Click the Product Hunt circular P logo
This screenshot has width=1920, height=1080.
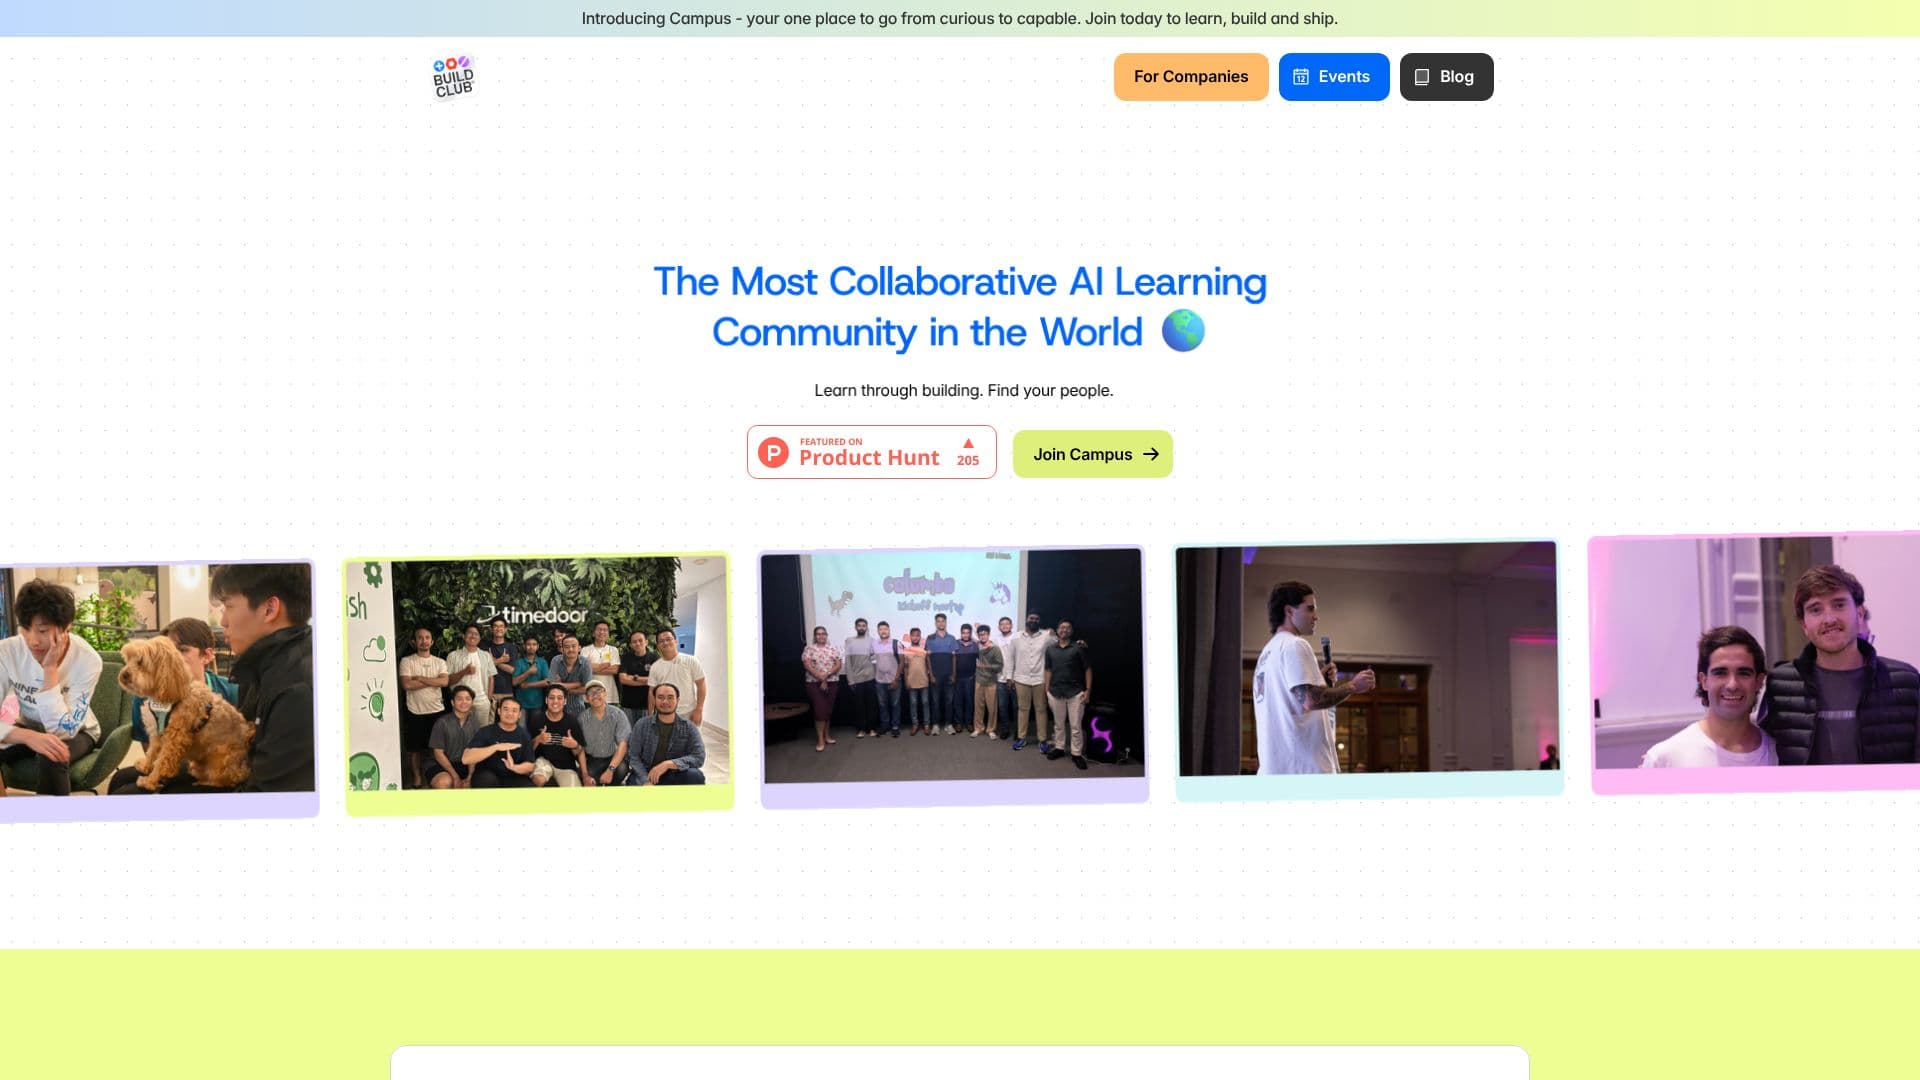tap(773, 453)
